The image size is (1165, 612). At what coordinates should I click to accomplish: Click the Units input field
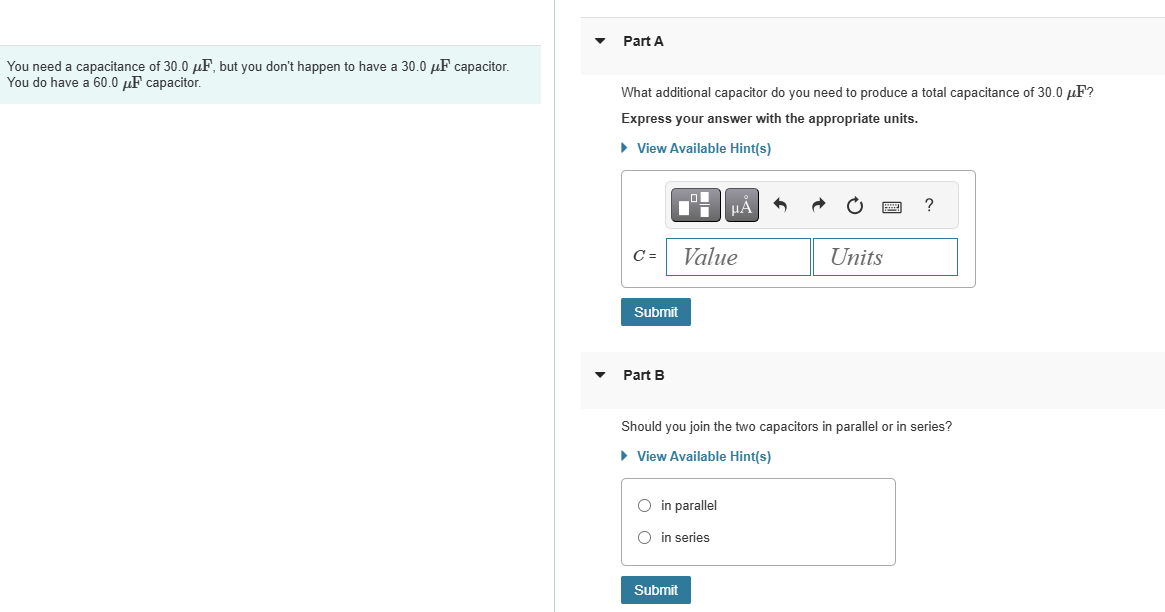[886, 257]
